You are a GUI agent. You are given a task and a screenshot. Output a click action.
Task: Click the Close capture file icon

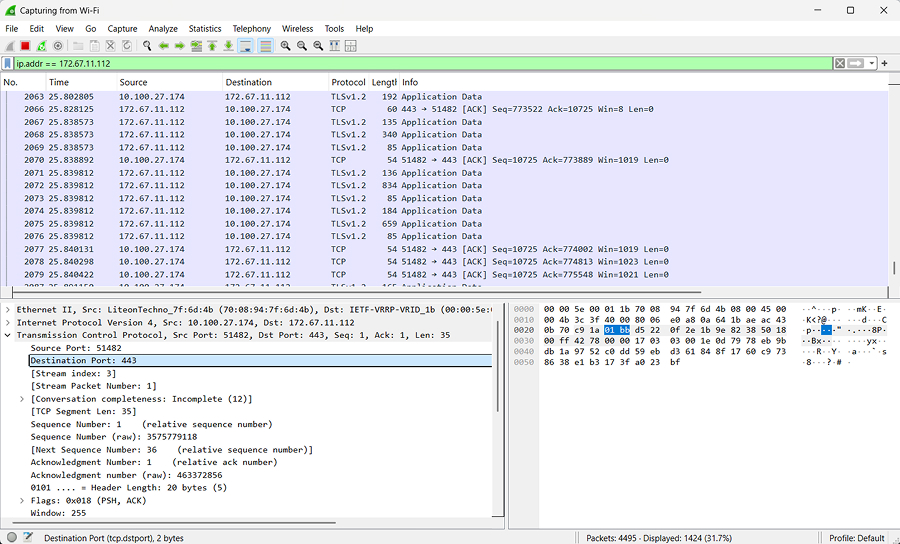(x=110, y=46)
